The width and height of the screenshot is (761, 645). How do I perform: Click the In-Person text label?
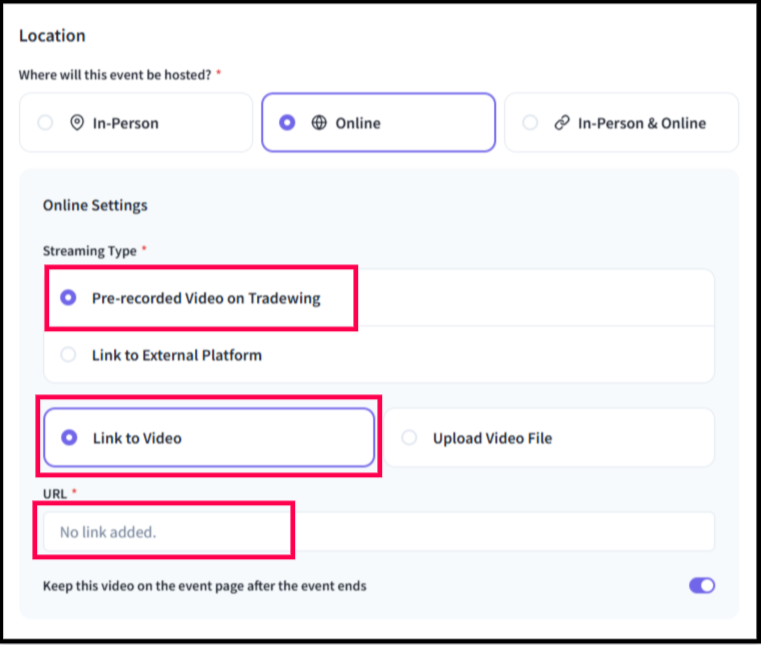click(x=126, y=123)
